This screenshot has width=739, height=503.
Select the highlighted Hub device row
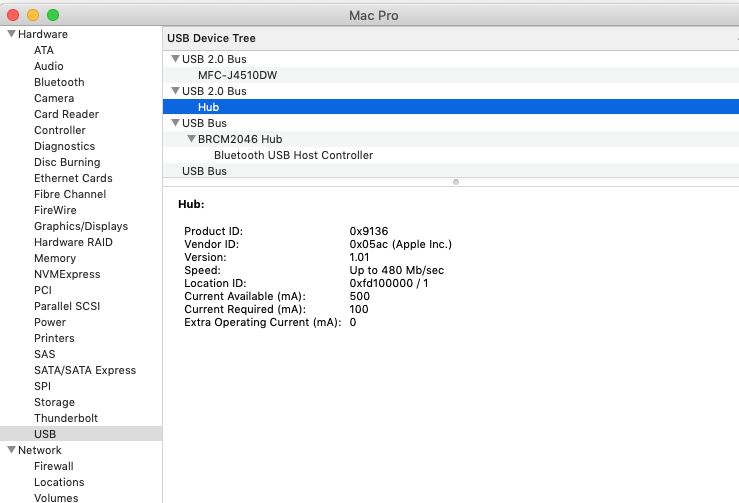(x=208, y=107)
